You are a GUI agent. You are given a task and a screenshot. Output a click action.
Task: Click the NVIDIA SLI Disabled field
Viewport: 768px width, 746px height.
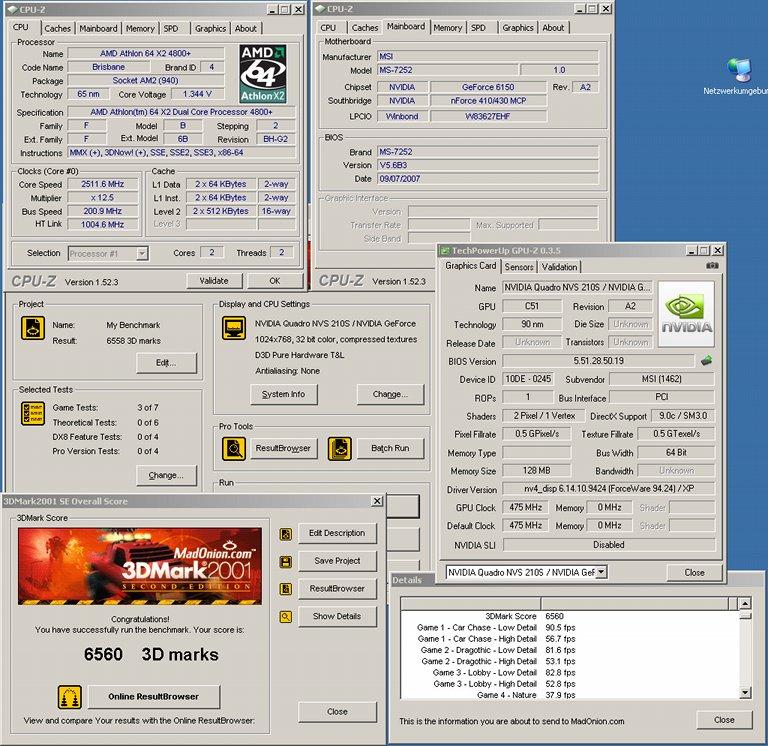click(608, 545)
